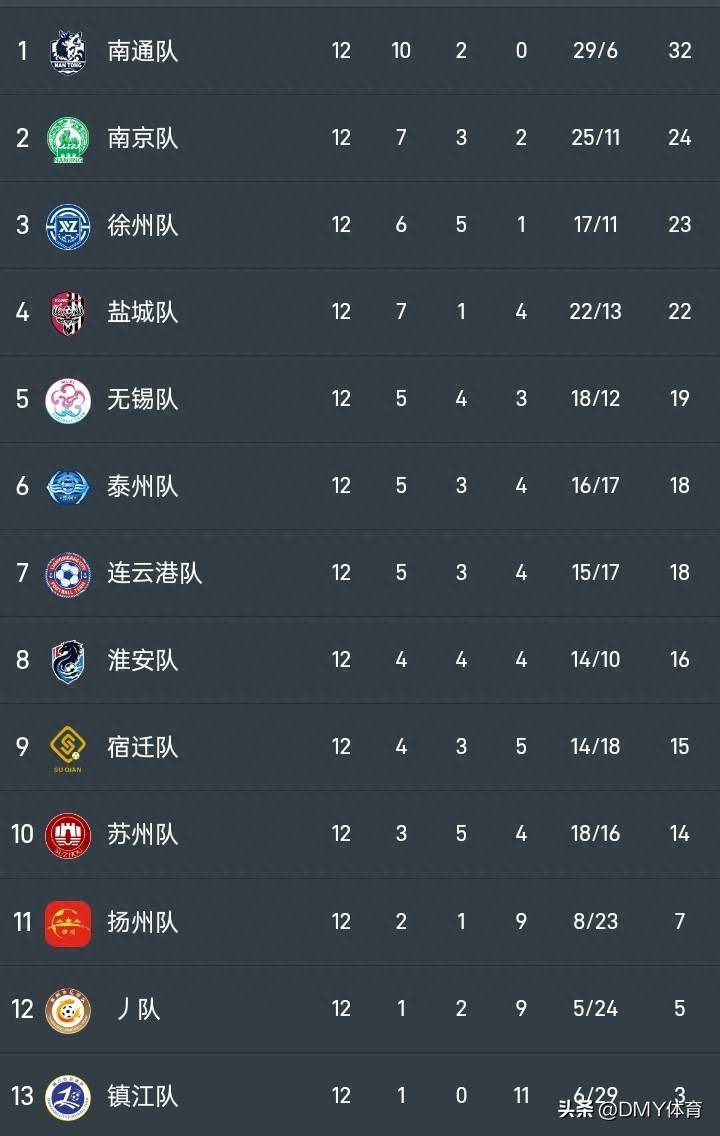Click the 12th-ranked team's logo
This screenshot has width=720, height=1136.
(x=68, y=1008)
